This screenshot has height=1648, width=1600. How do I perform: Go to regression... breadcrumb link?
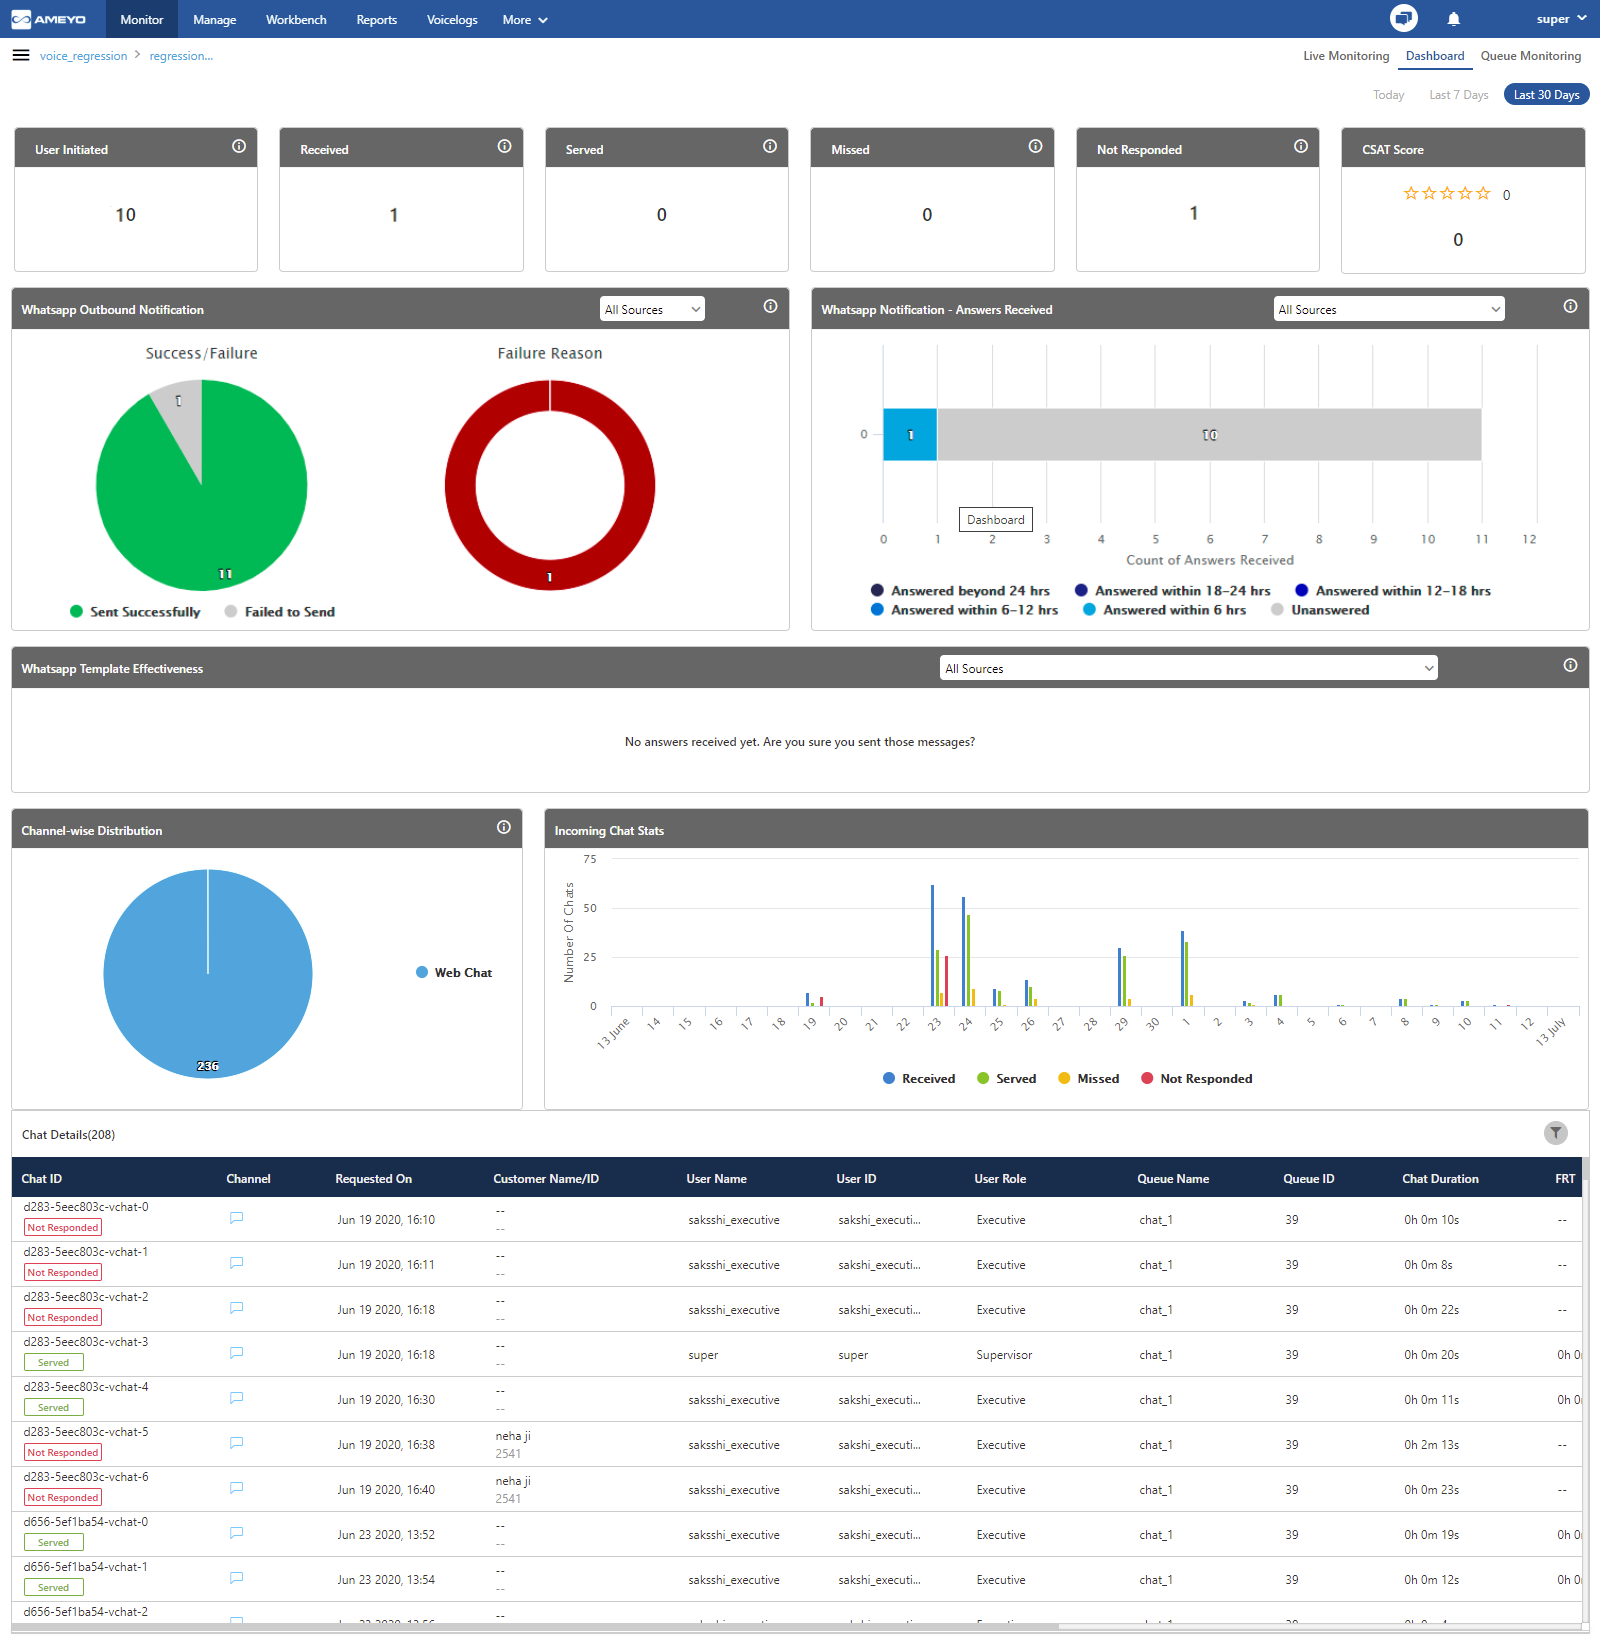click(181, 56)
